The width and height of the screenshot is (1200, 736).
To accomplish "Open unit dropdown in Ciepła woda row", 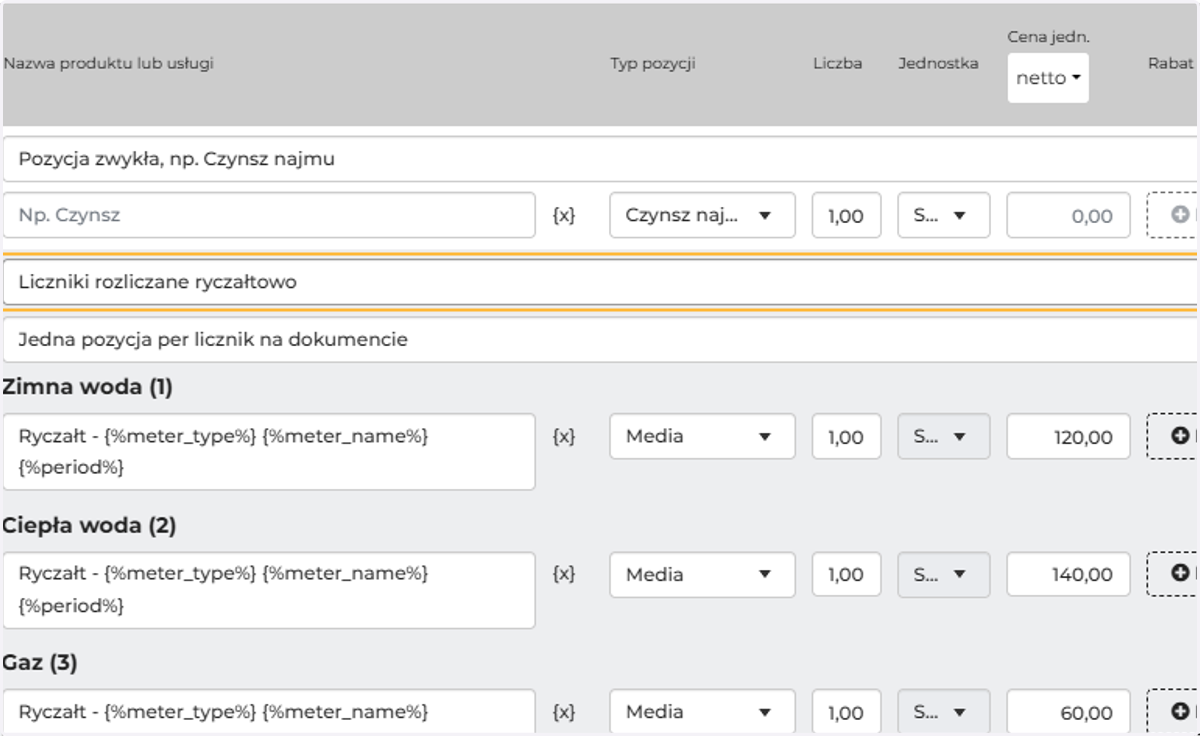I will [x=944, y=574].
